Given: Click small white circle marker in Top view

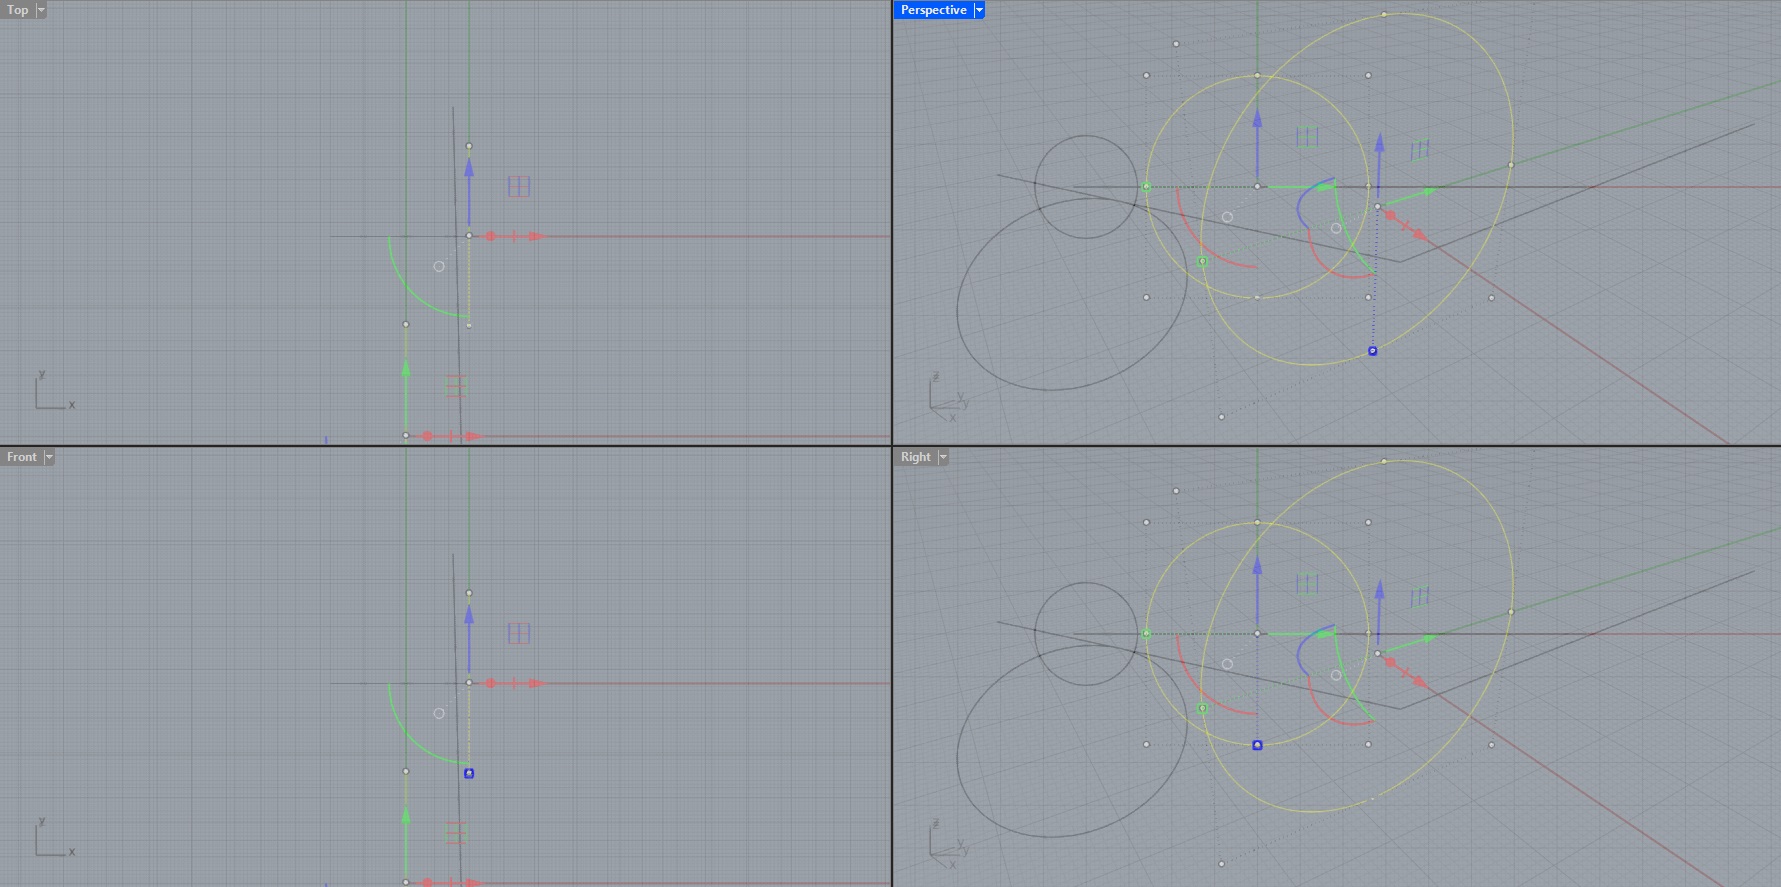Looking at the screenshot, I should tap(439, 266).
